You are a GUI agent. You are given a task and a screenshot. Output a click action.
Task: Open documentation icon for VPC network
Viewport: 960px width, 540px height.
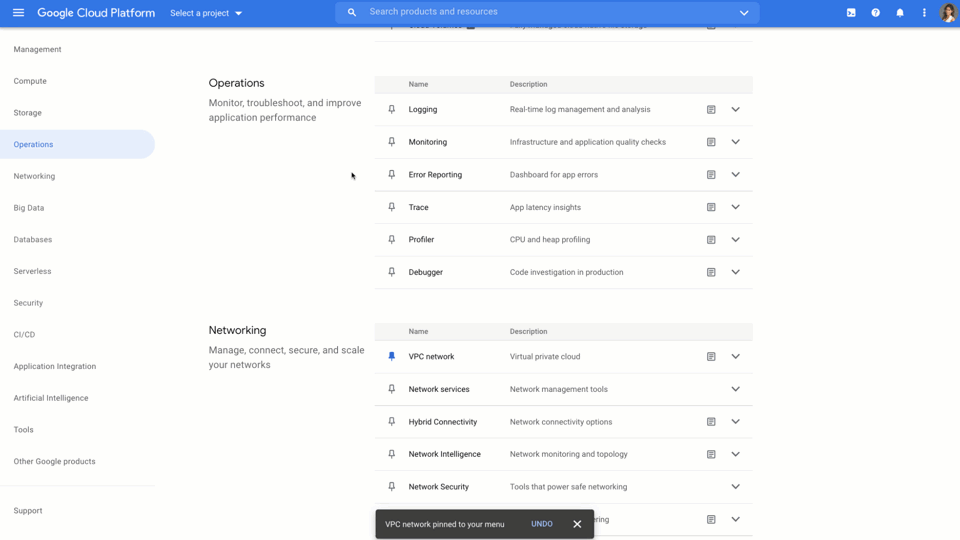711,356
